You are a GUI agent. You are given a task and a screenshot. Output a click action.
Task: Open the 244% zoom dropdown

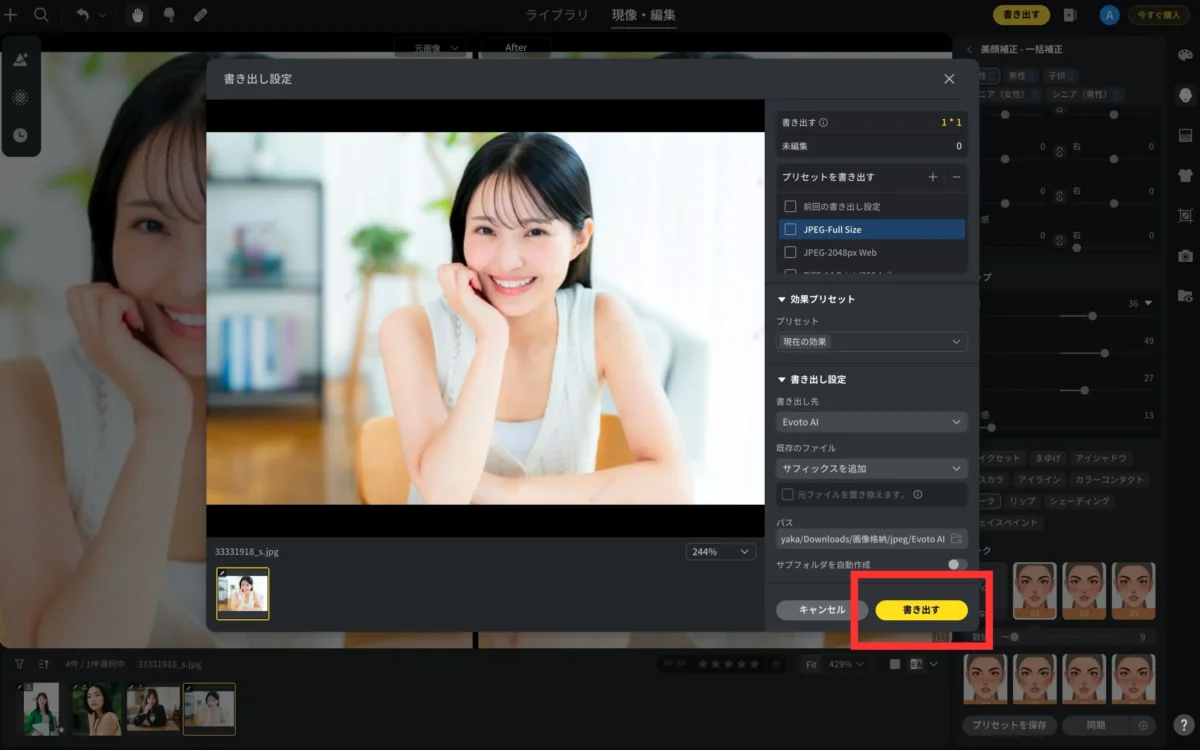coord(720,552)
